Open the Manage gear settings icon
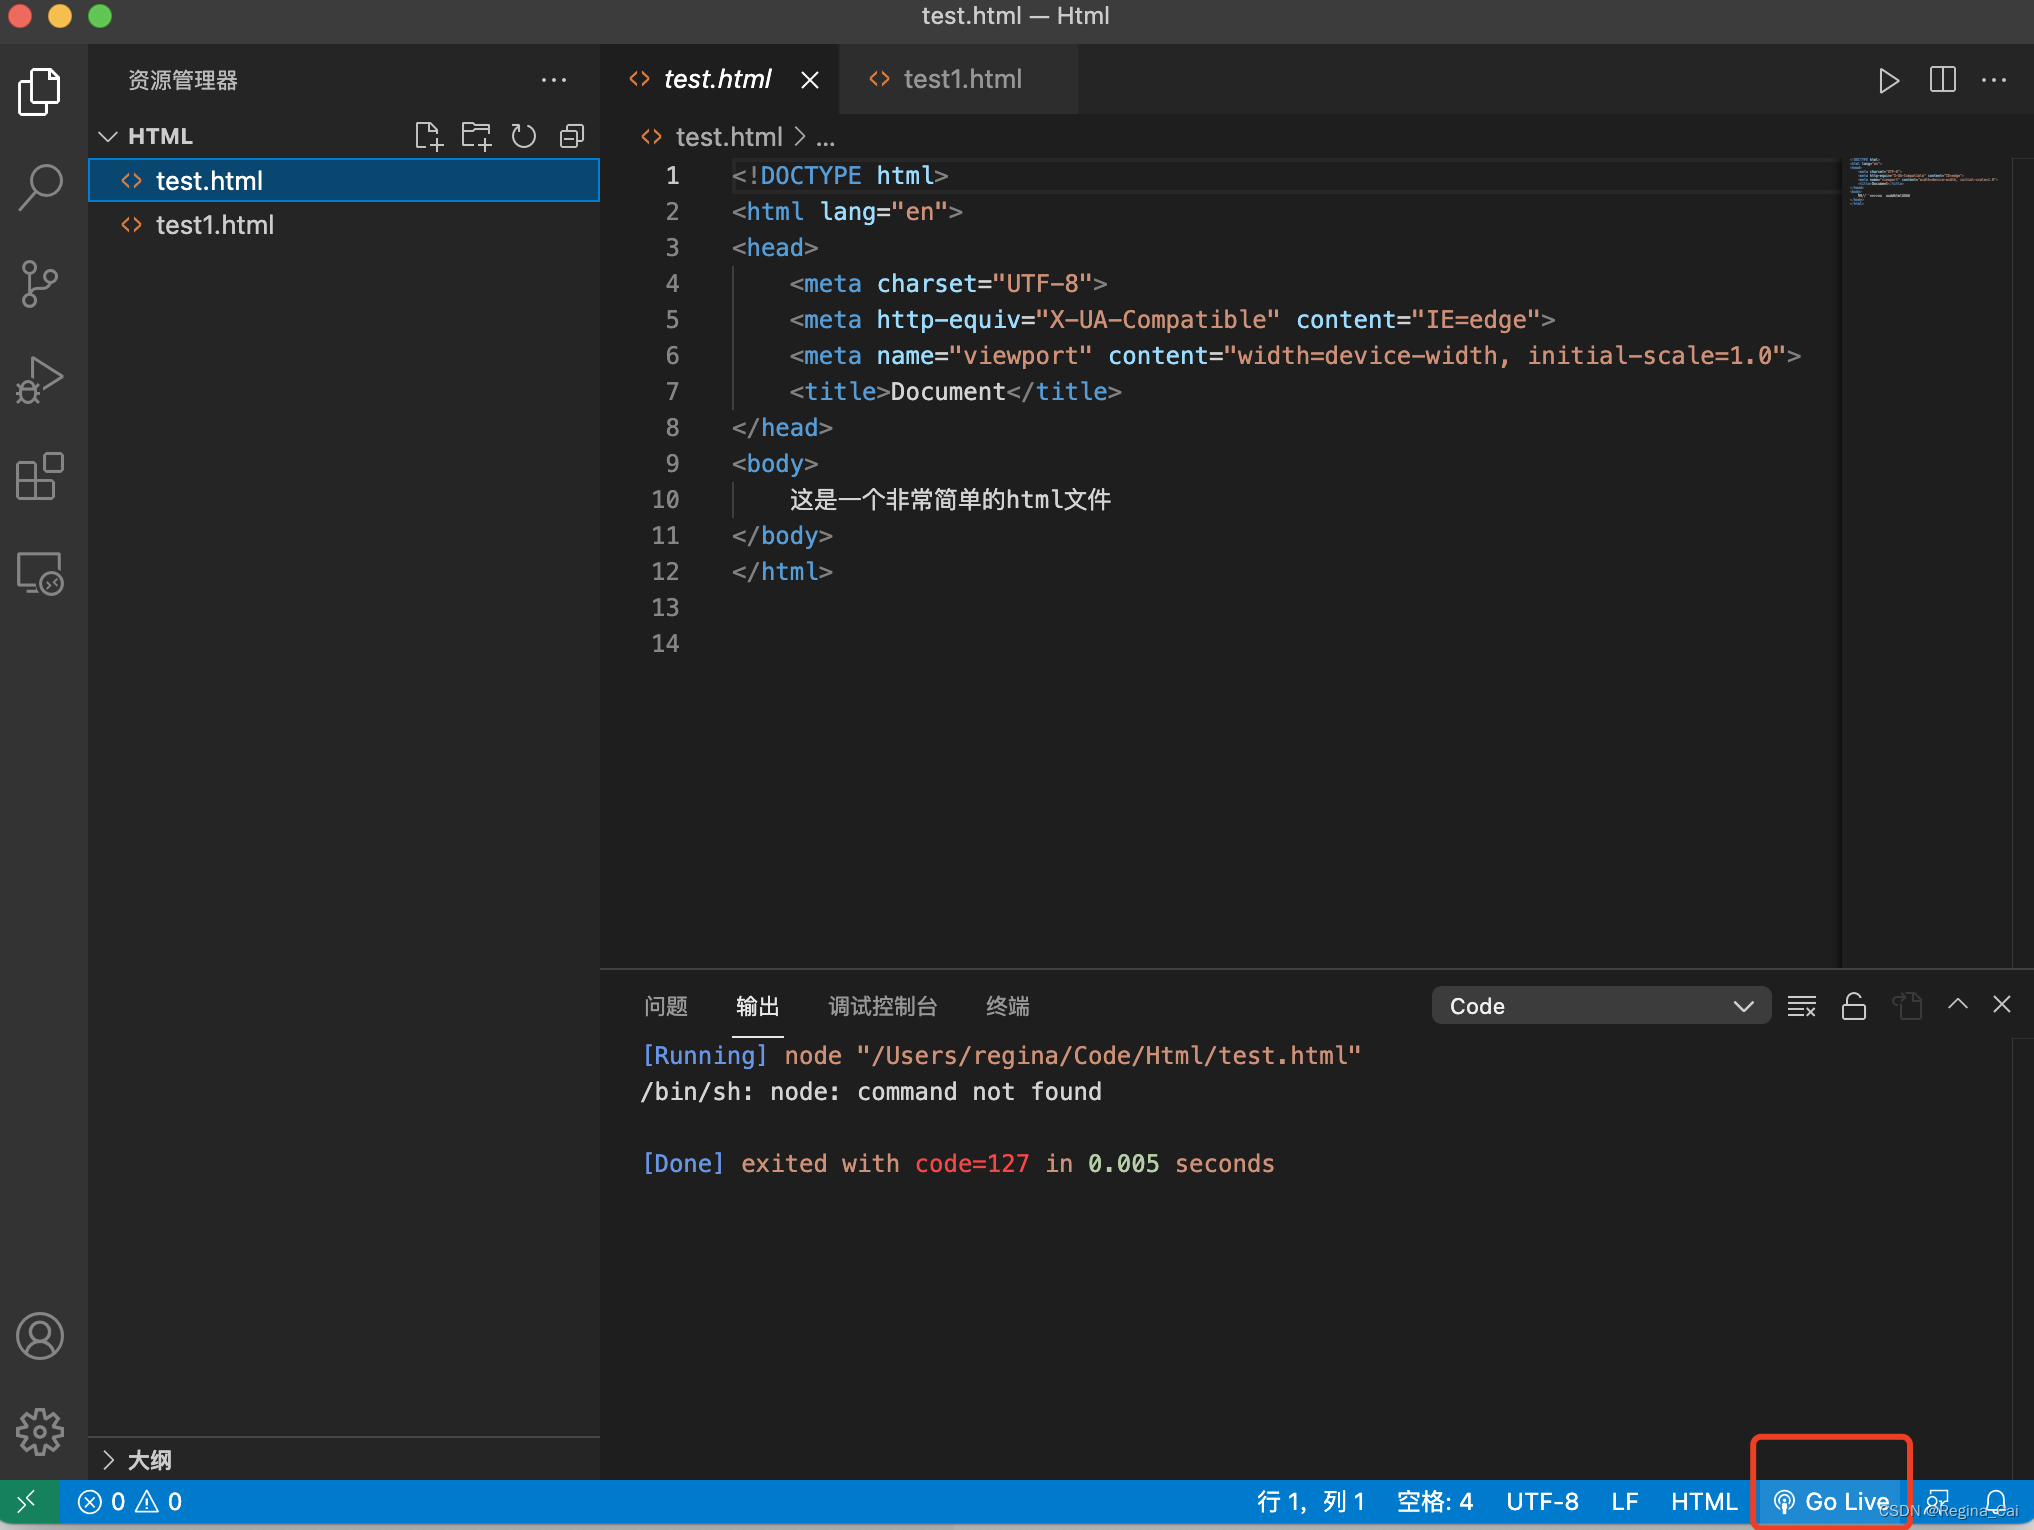Viewport: 2034px width, 1530px height. 40,1432
